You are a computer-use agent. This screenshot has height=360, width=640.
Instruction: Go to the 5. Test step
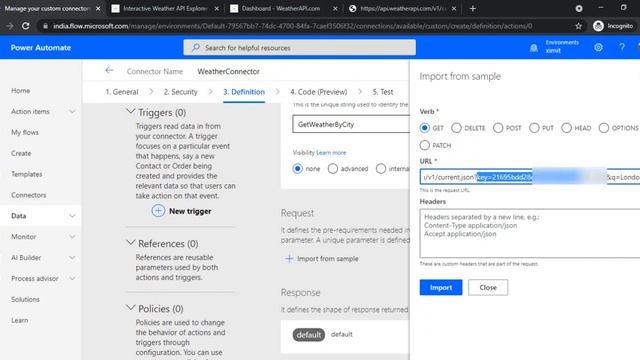(x=382, y=92)
